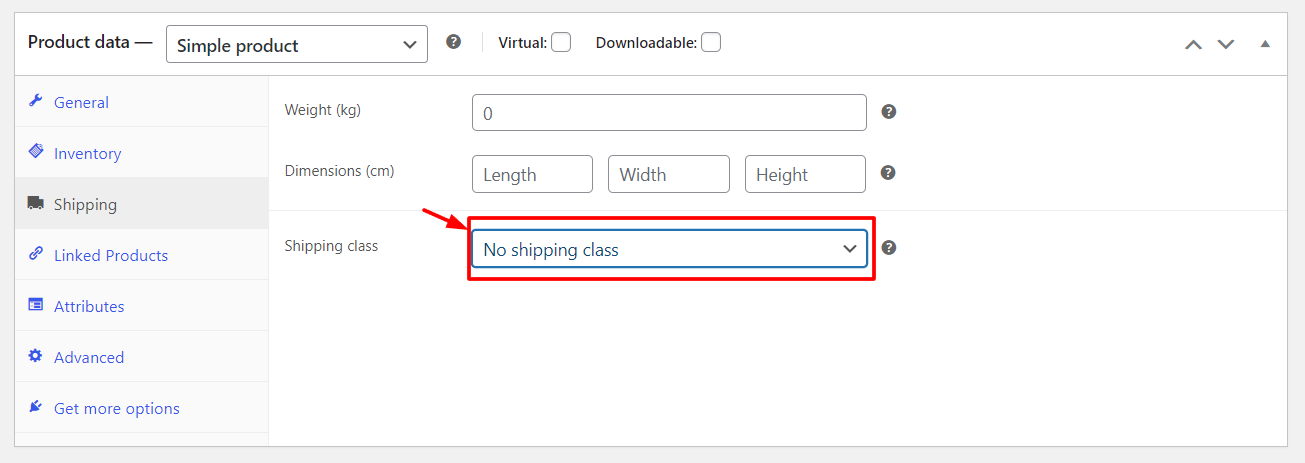The width and height of the screenshot is (1305, 463).
Task: Click the General wrench icon
Action: 36,101
